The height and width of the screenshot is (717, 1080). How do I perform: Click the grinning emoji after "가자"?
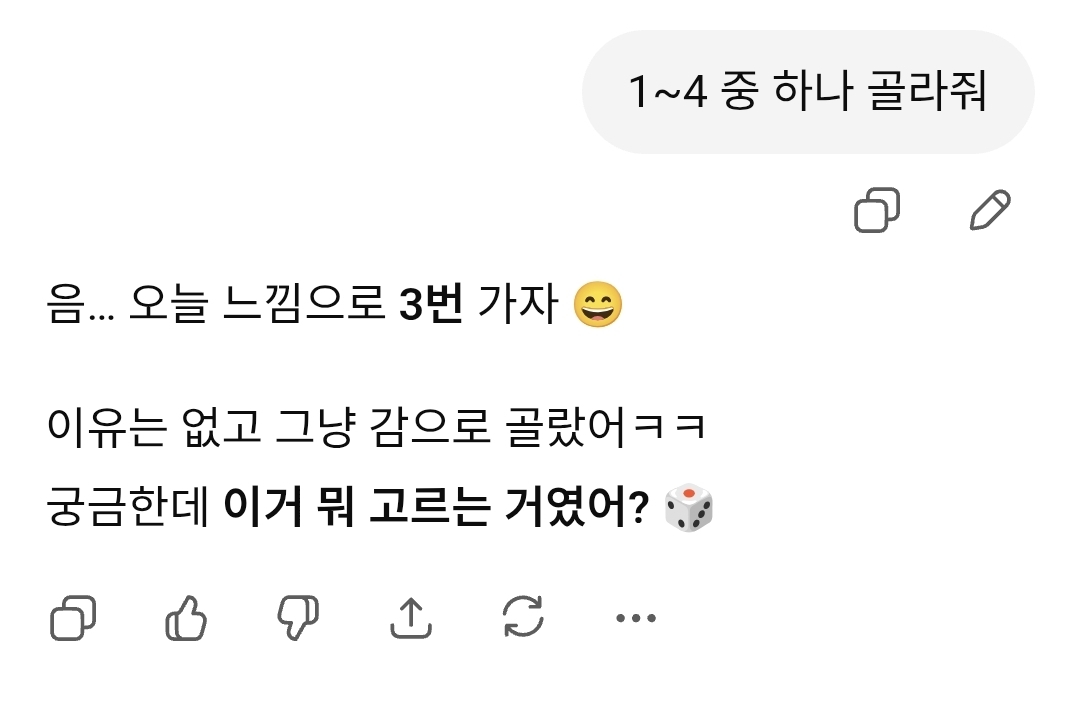597,306
